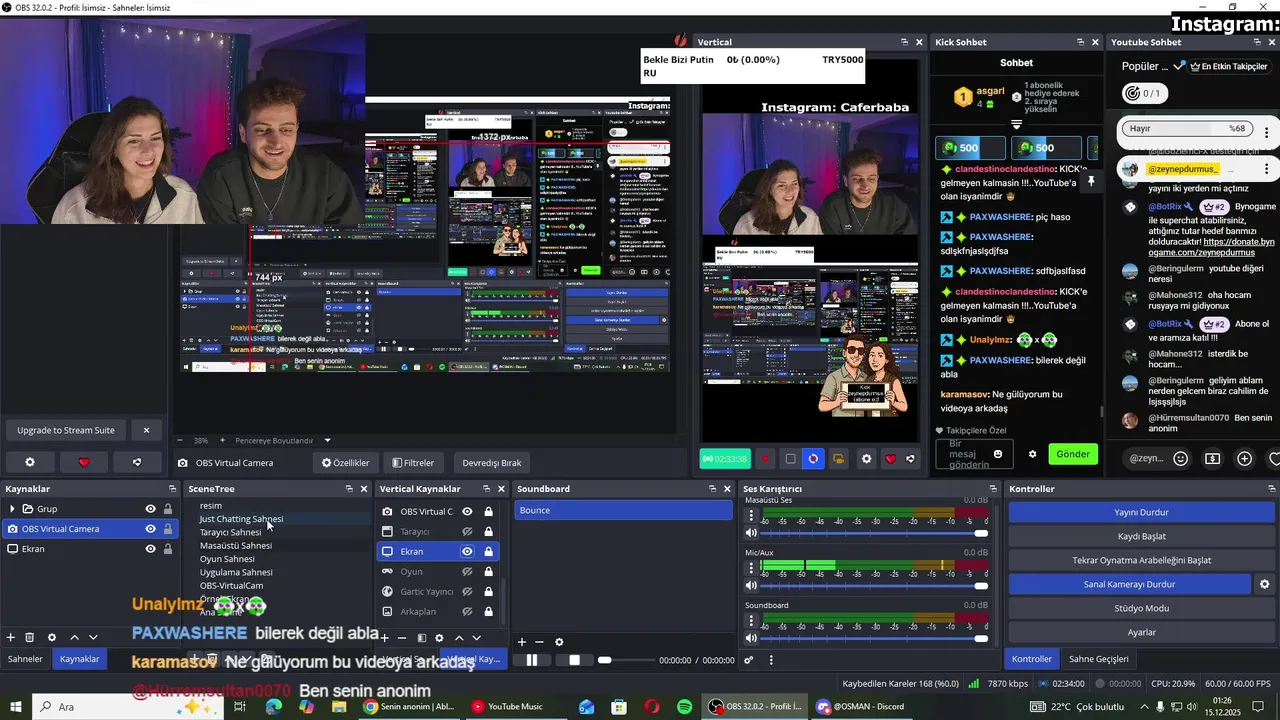The width and height of the screenshot is (1280, 720).
Task: Open Mic/Aux three-dot options menu
Action: click(x=752, y=567)
